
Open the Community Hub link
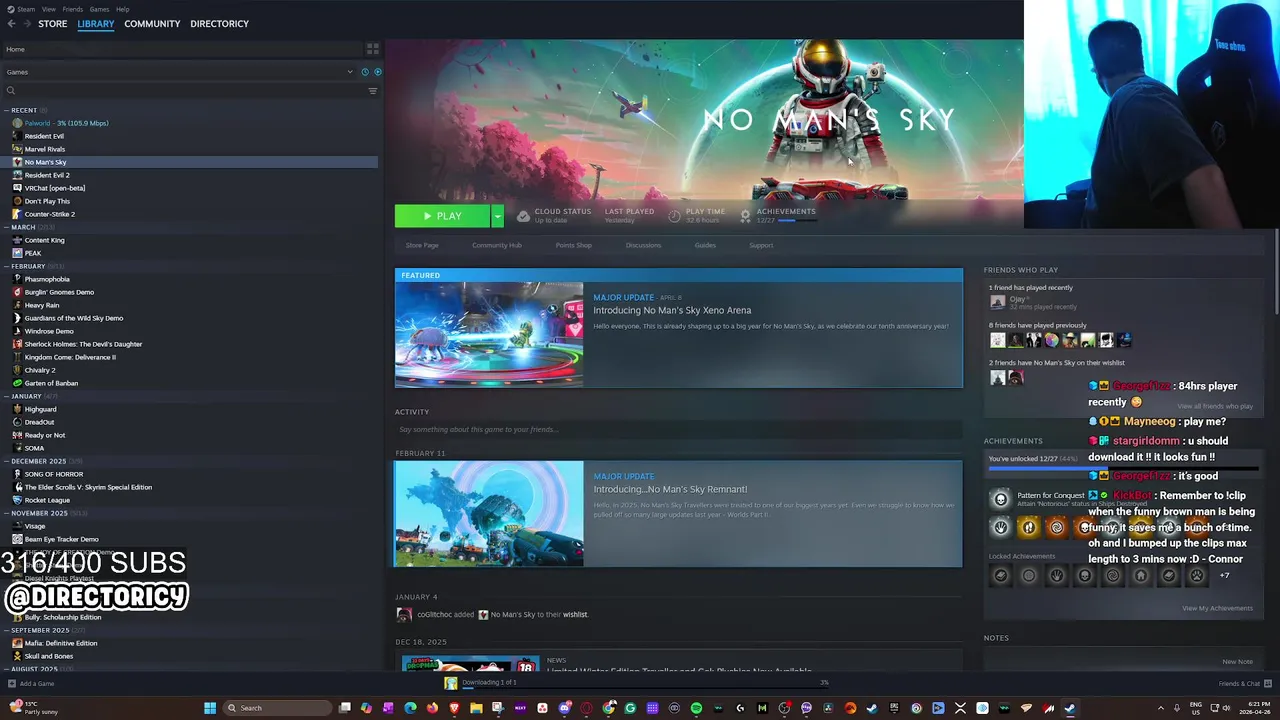coord(497,245)
